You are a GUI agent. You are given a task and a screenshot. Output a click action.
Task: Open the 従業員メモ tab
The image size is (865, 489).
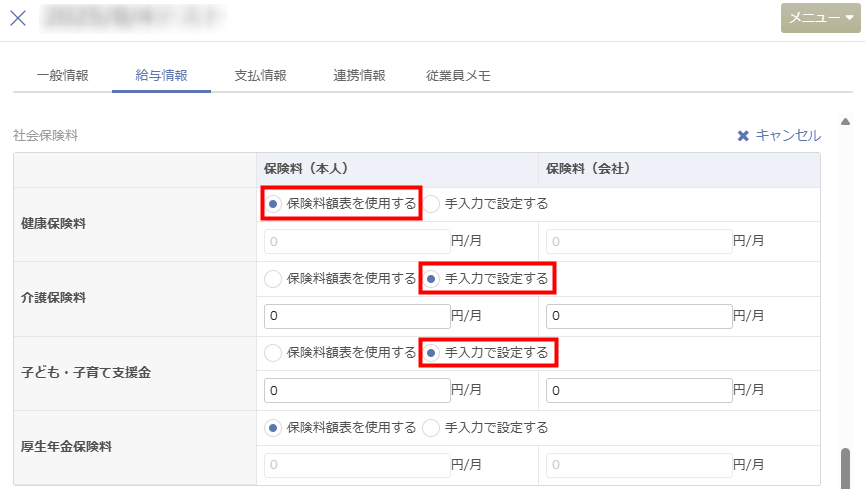point(458,75)
